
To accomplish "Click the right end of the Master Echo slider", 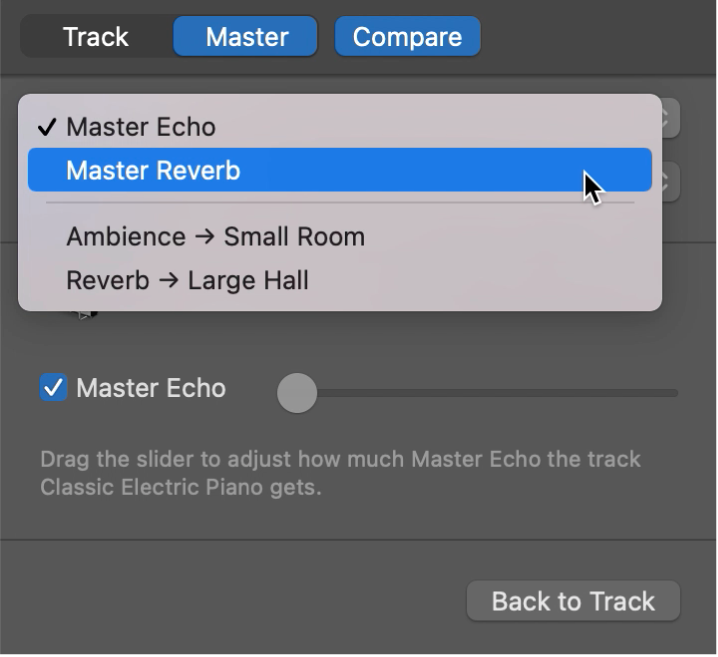I will pos(675,393).
